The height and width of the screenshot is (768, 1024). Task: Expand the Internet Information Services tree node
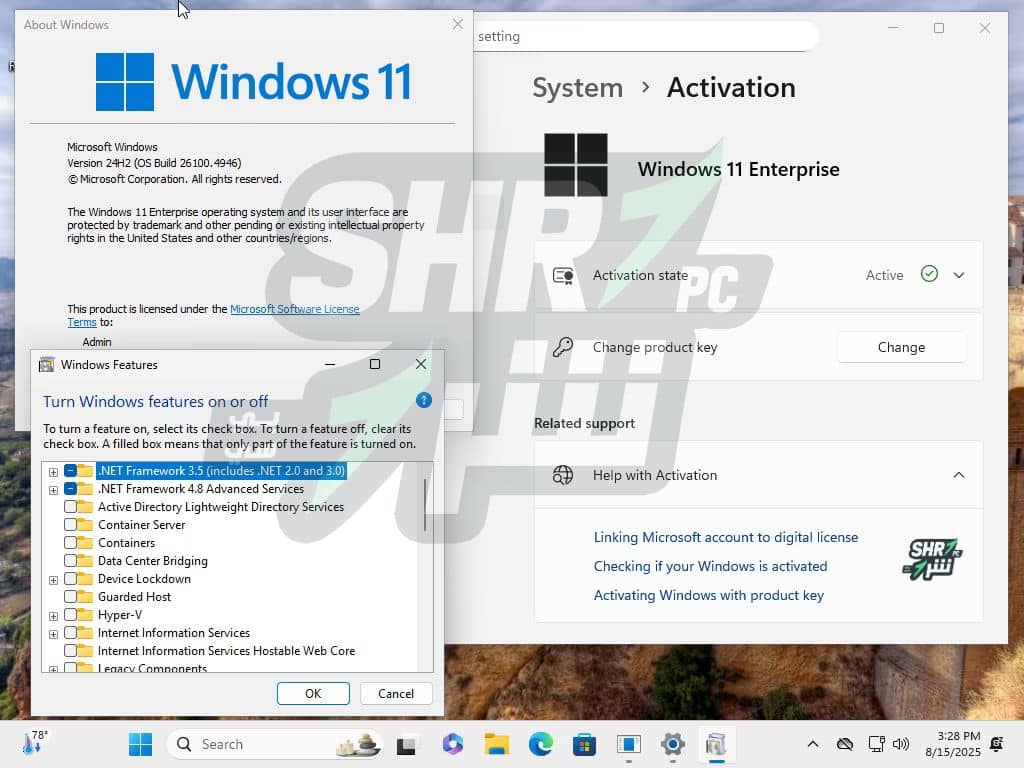click(x=54, y=634)
